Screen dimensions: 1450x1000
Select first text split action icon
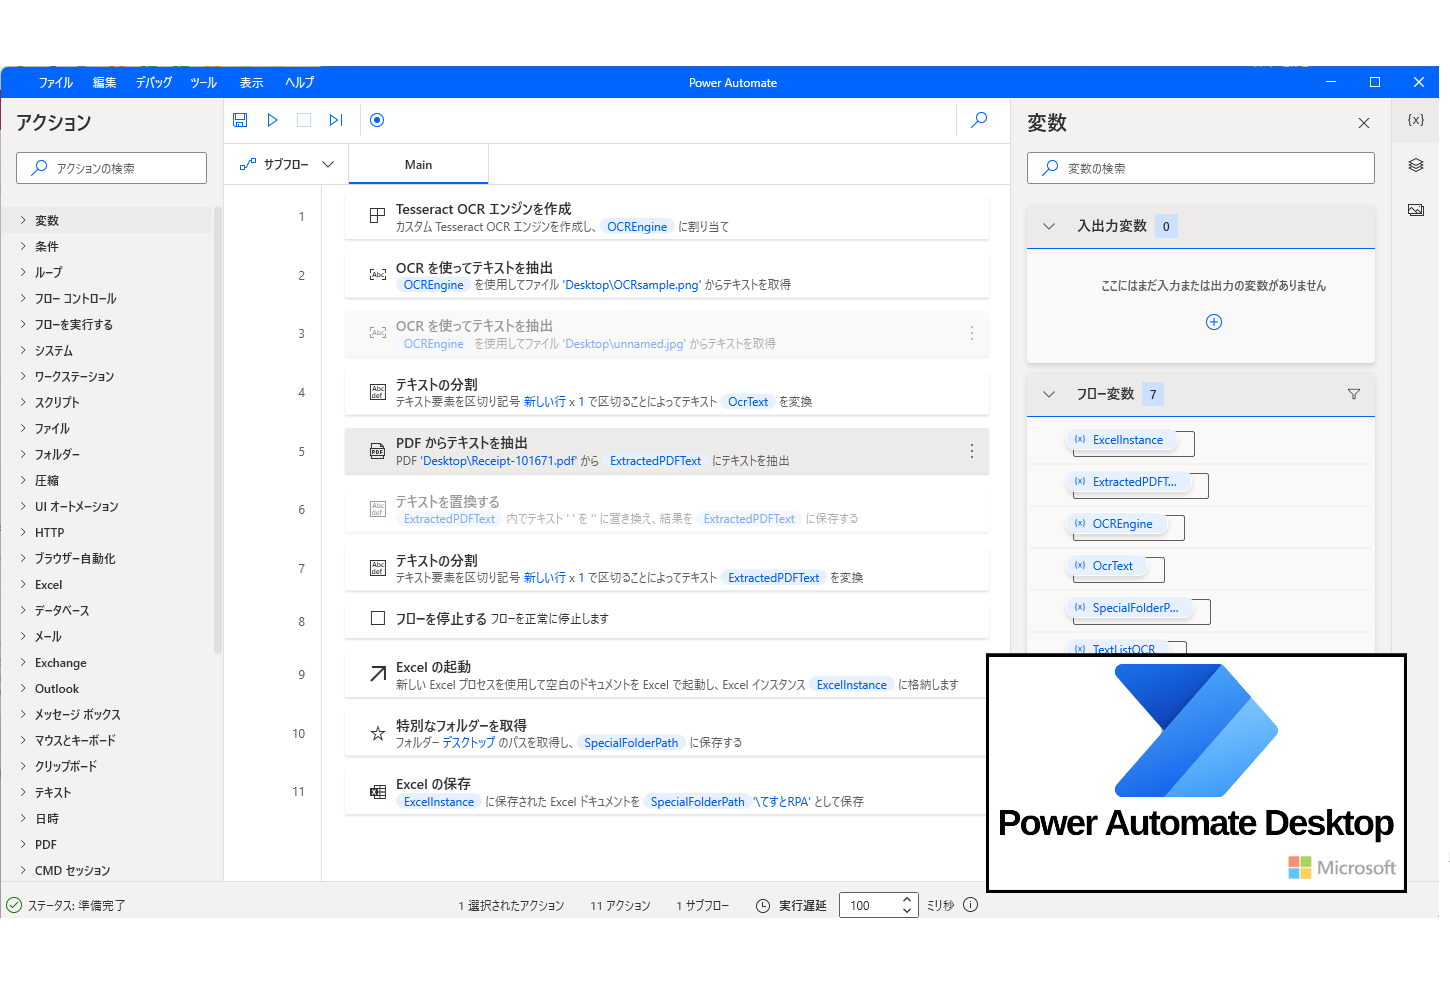(x=378, y=392)
